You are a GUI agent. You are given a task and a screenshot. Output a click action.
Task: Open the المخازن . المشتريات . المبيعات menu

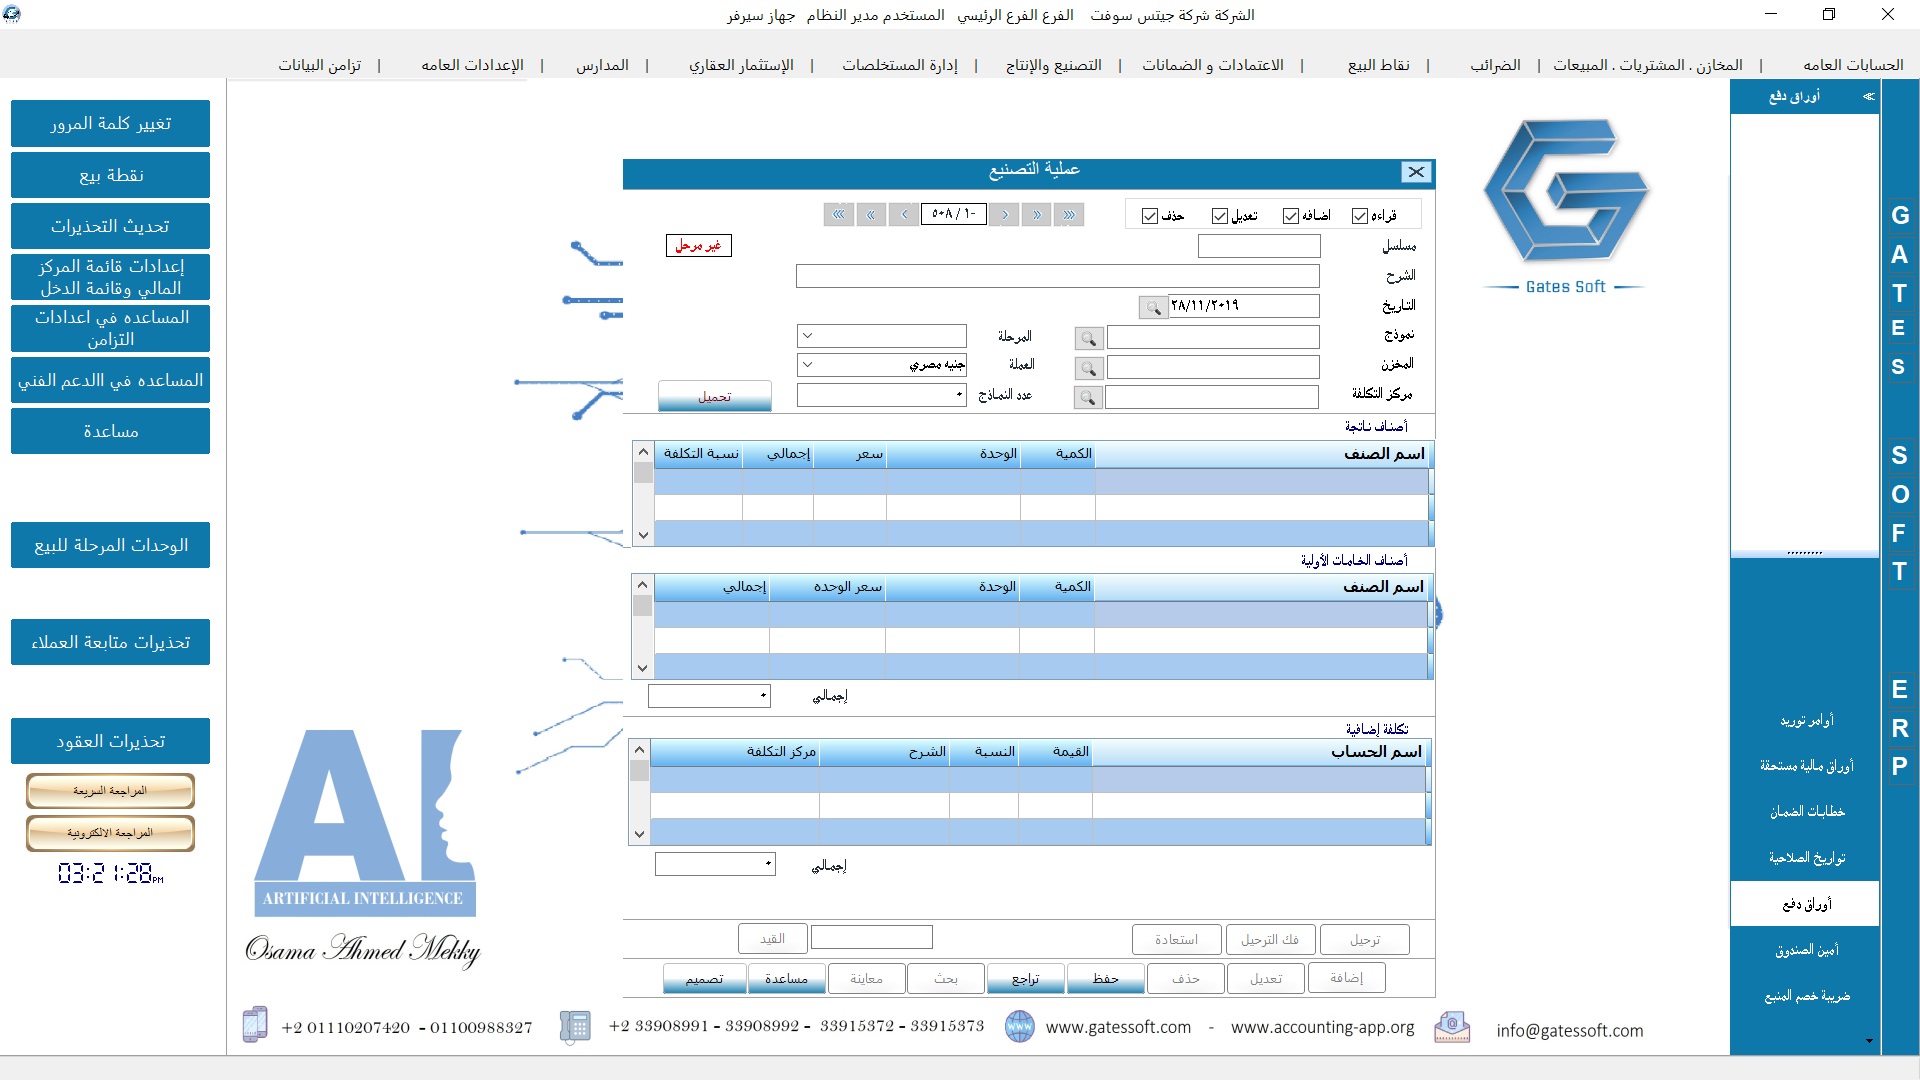point(1647,65)
